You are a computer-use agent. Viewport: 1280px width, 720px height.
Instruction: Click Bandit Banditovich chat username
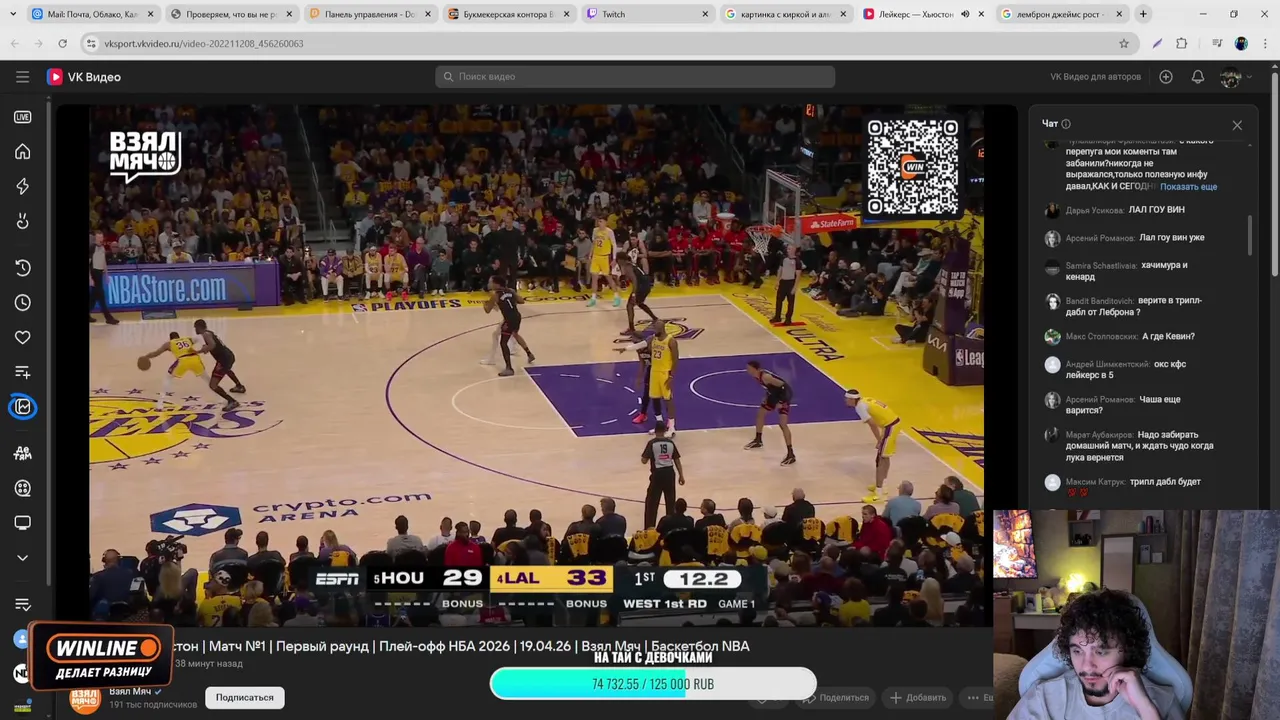(1099, 301)
